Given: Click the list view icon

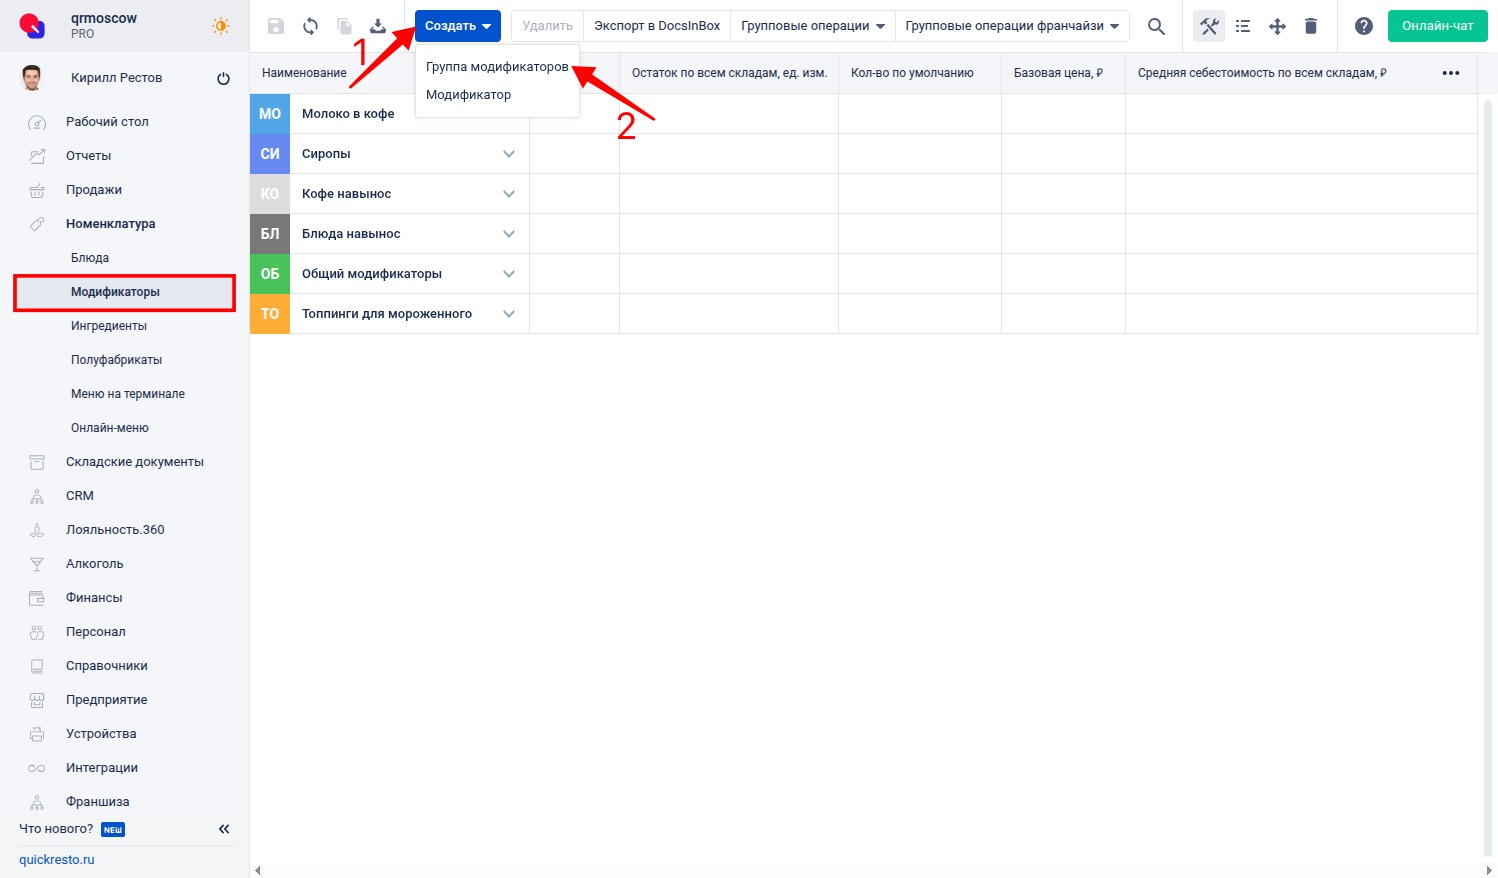Looking at the screenshot, I should tap(1243, 26).
